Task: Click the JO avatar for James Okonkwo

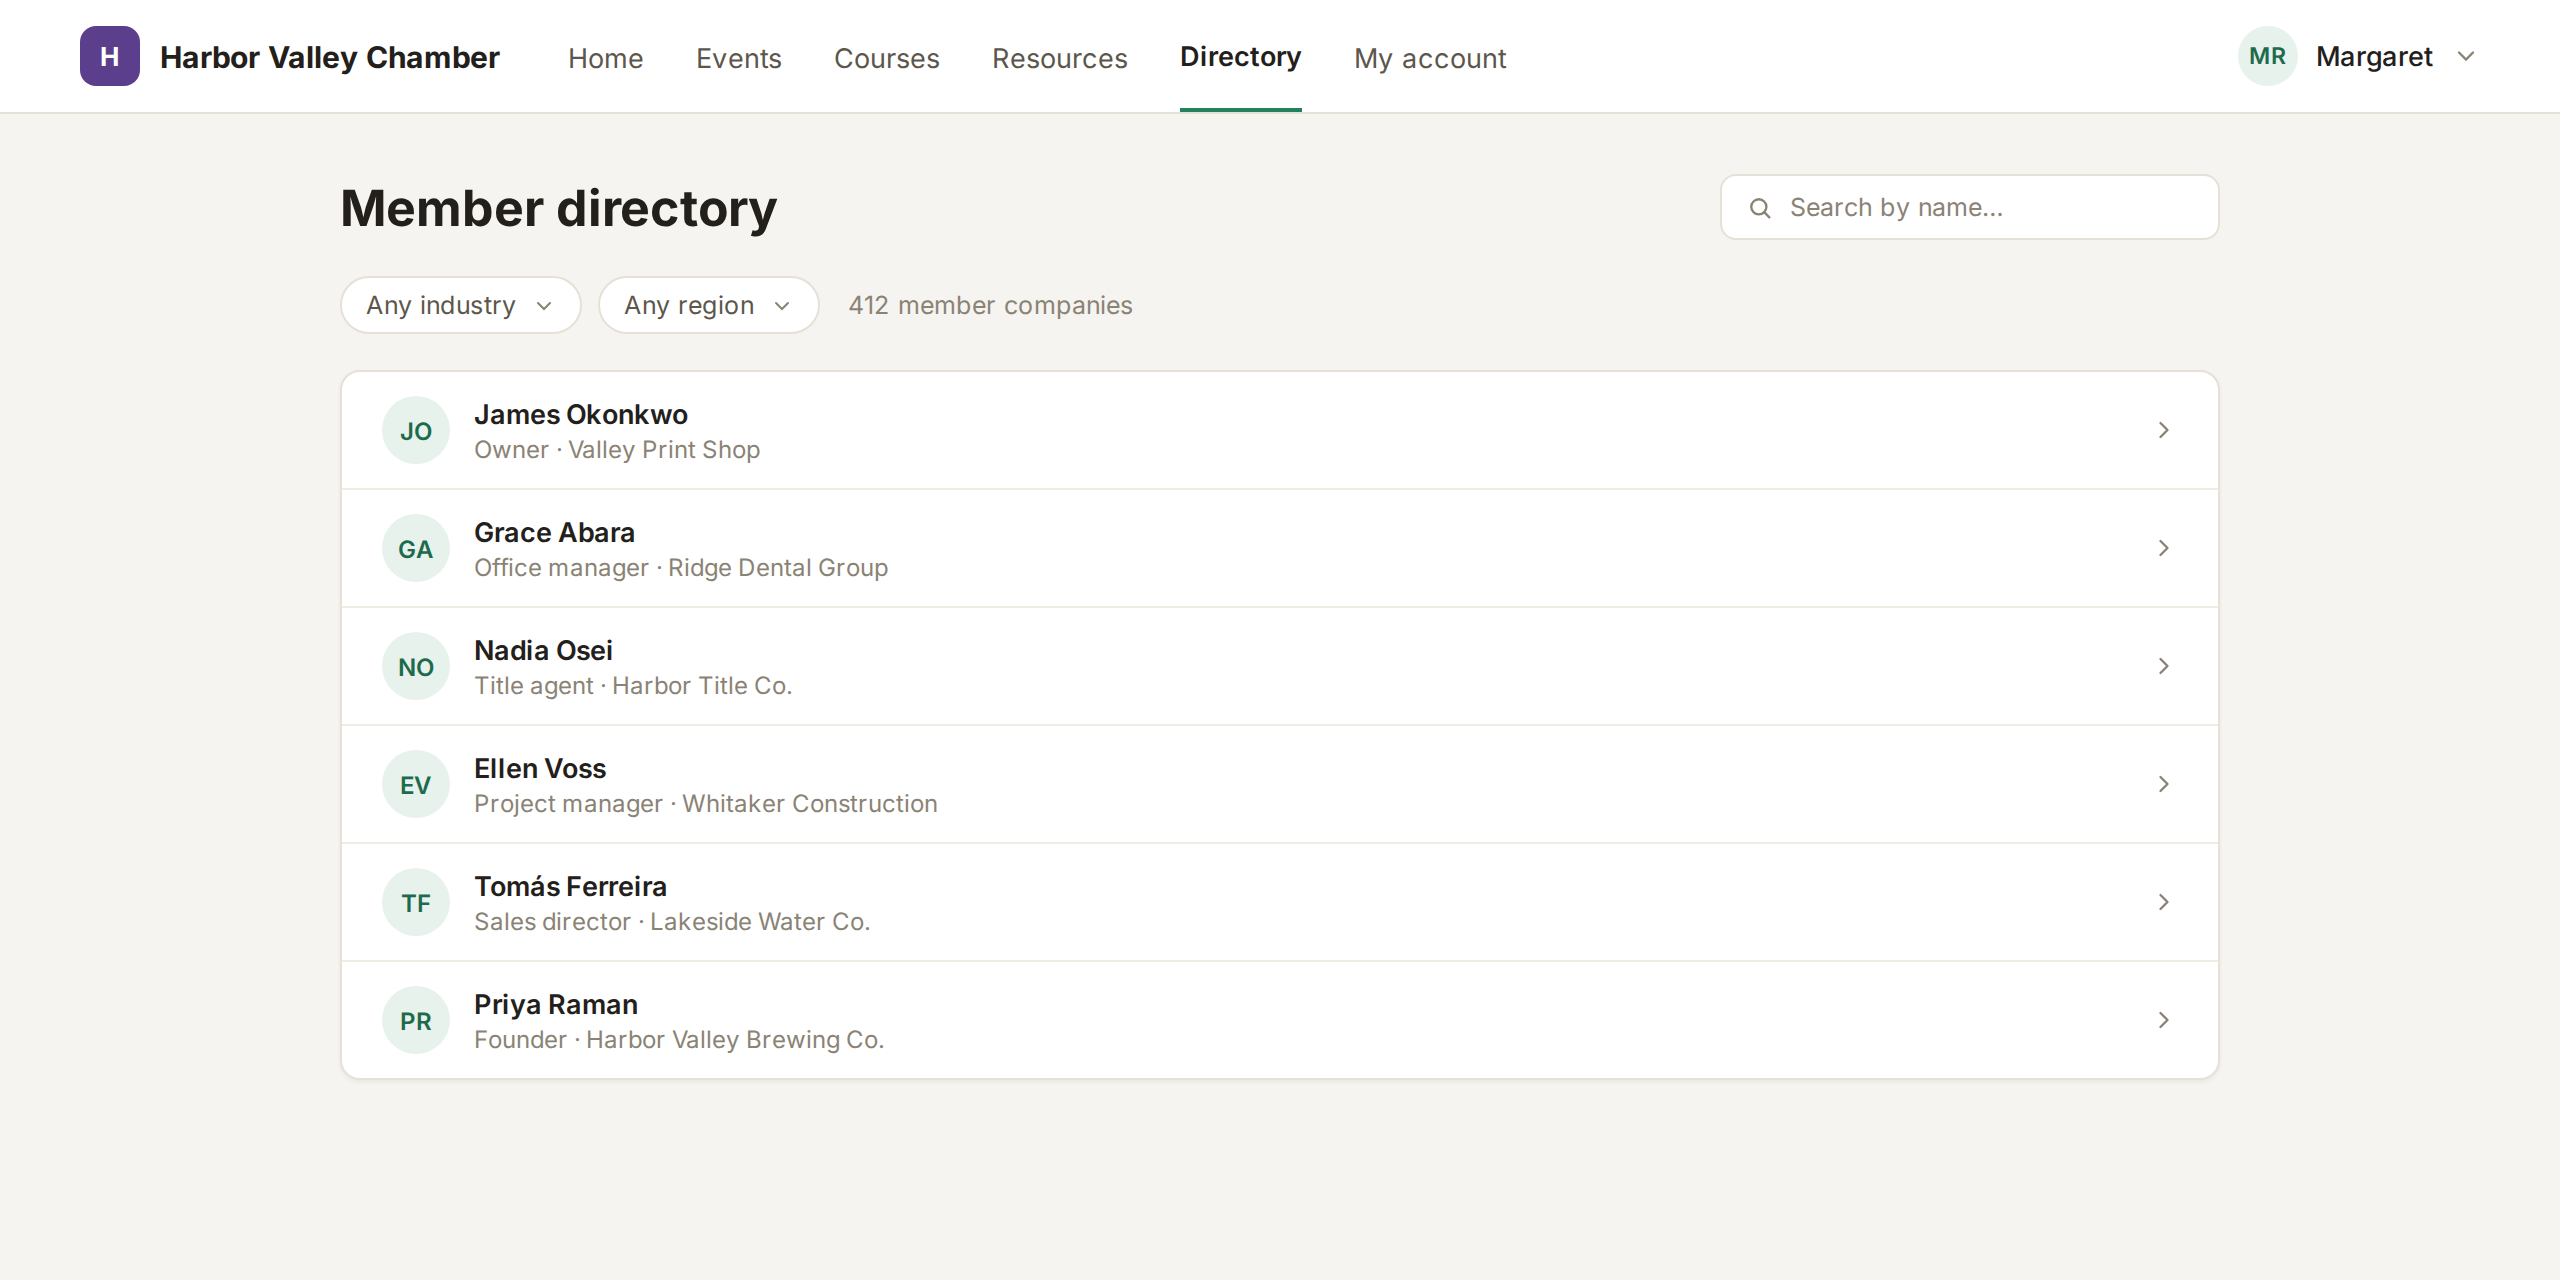Action: (x=416, y=430)
